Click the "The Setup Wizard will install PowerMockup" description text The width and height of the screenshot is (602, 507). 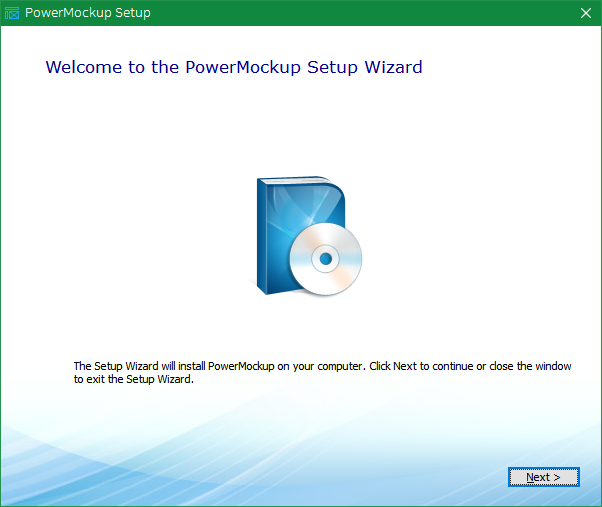322,372
